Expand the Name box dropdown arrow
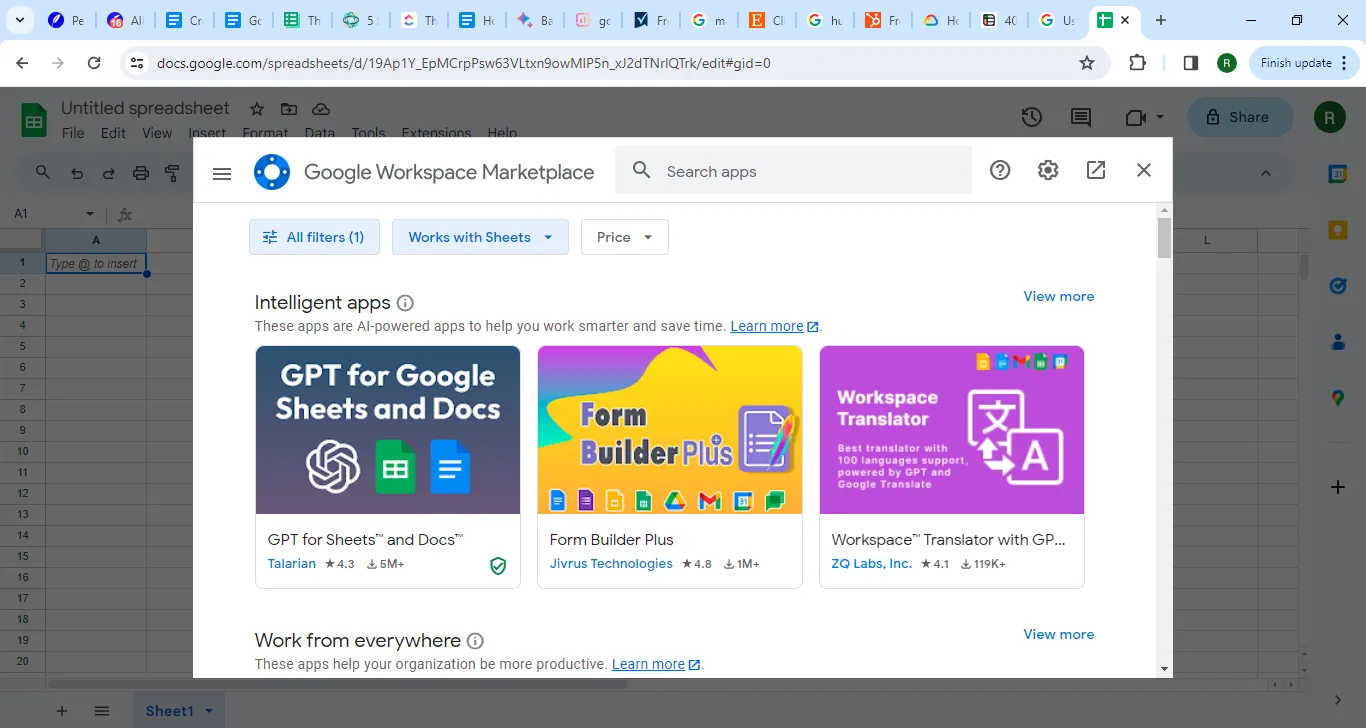The image size is (1366, 728). click(x=90, y=214)
